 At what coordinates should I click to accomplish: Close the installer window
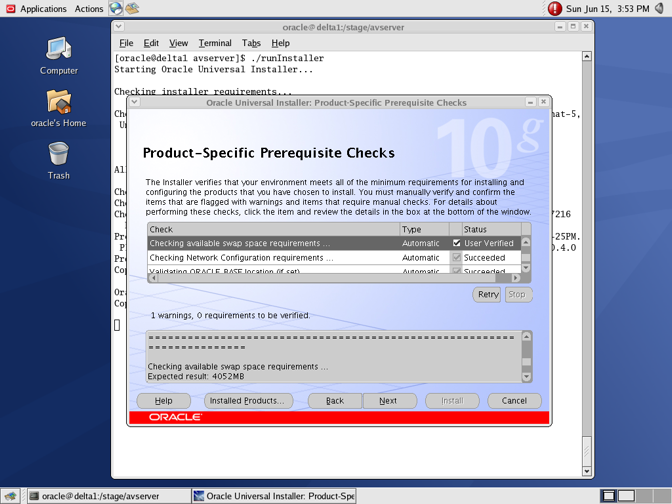543,102
